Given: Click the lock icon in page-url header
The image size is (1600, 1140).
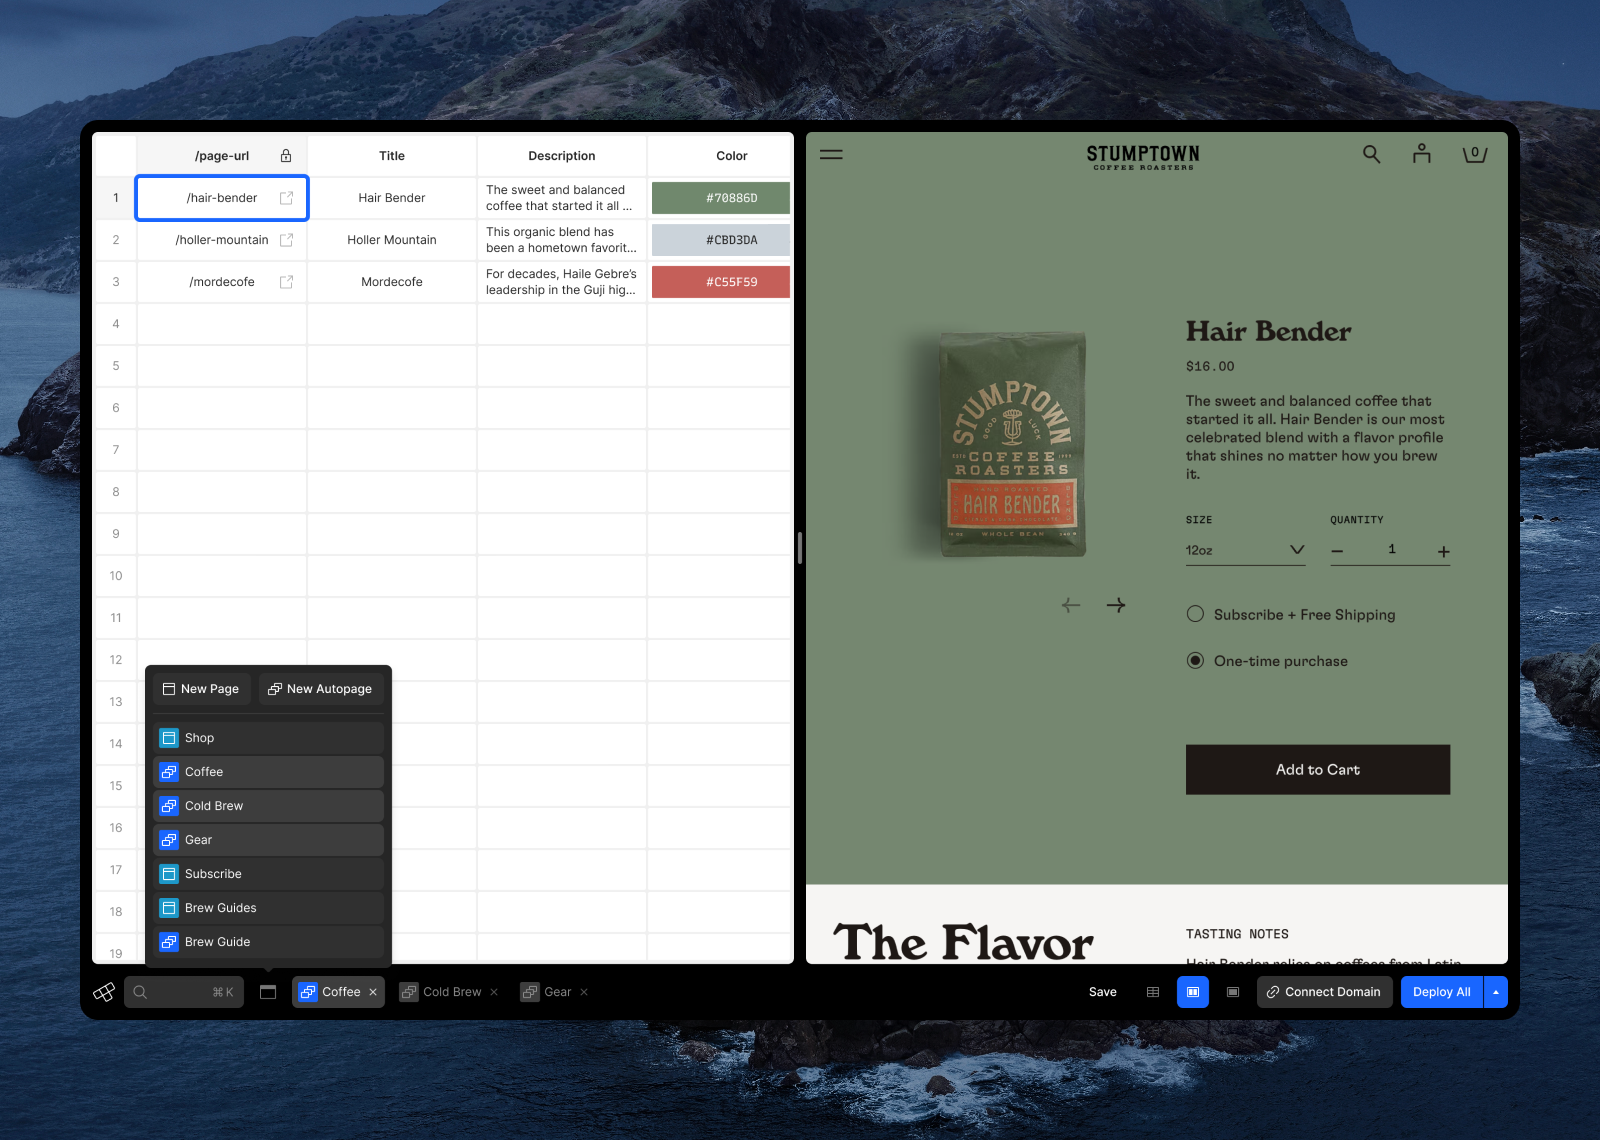Looking at the screenshot, I should point(286,156).
